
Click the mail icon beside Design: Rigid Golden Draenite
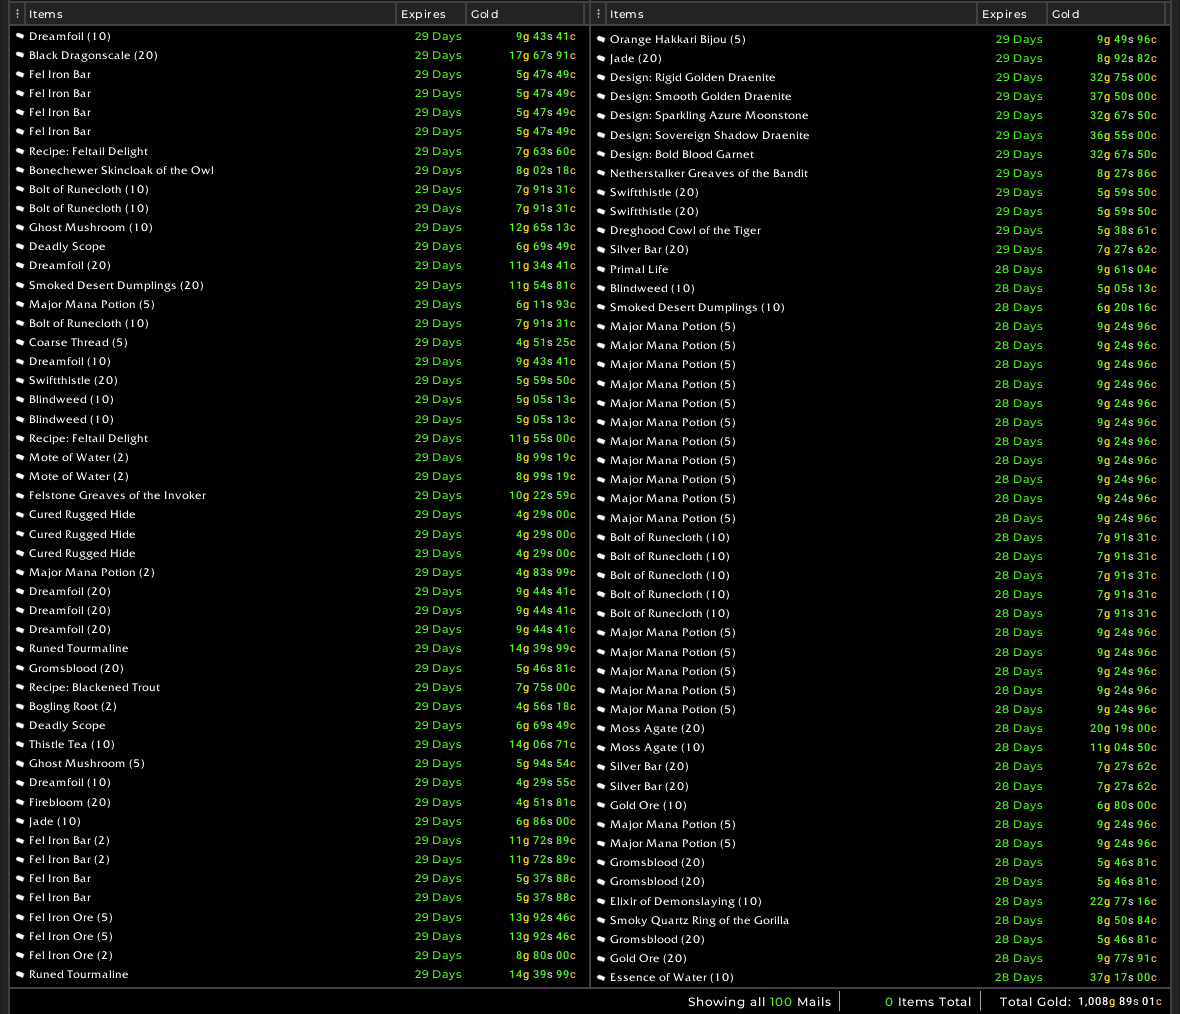click(x=601, y=78)
